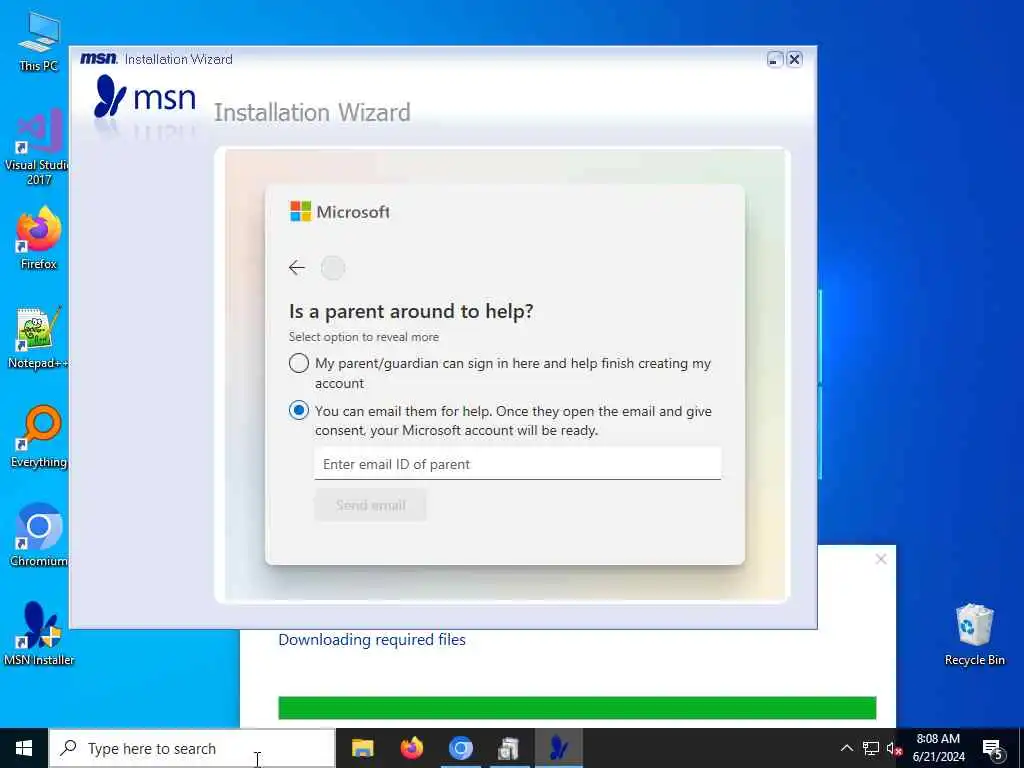
Task: Open the clock showing 8:08 AM
Action: click(x=938, y=748)
